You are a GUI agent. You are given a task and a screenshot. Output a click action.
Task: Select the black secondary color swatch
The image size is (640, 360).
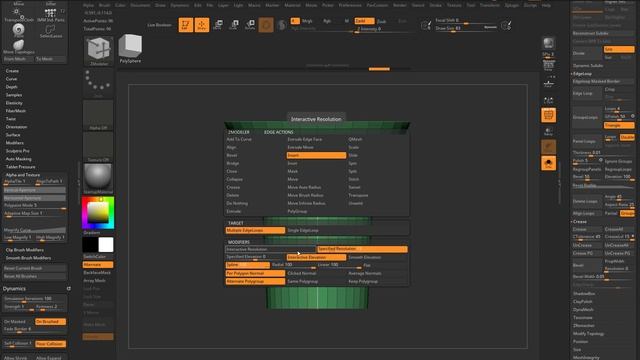[x=90, y=244]
